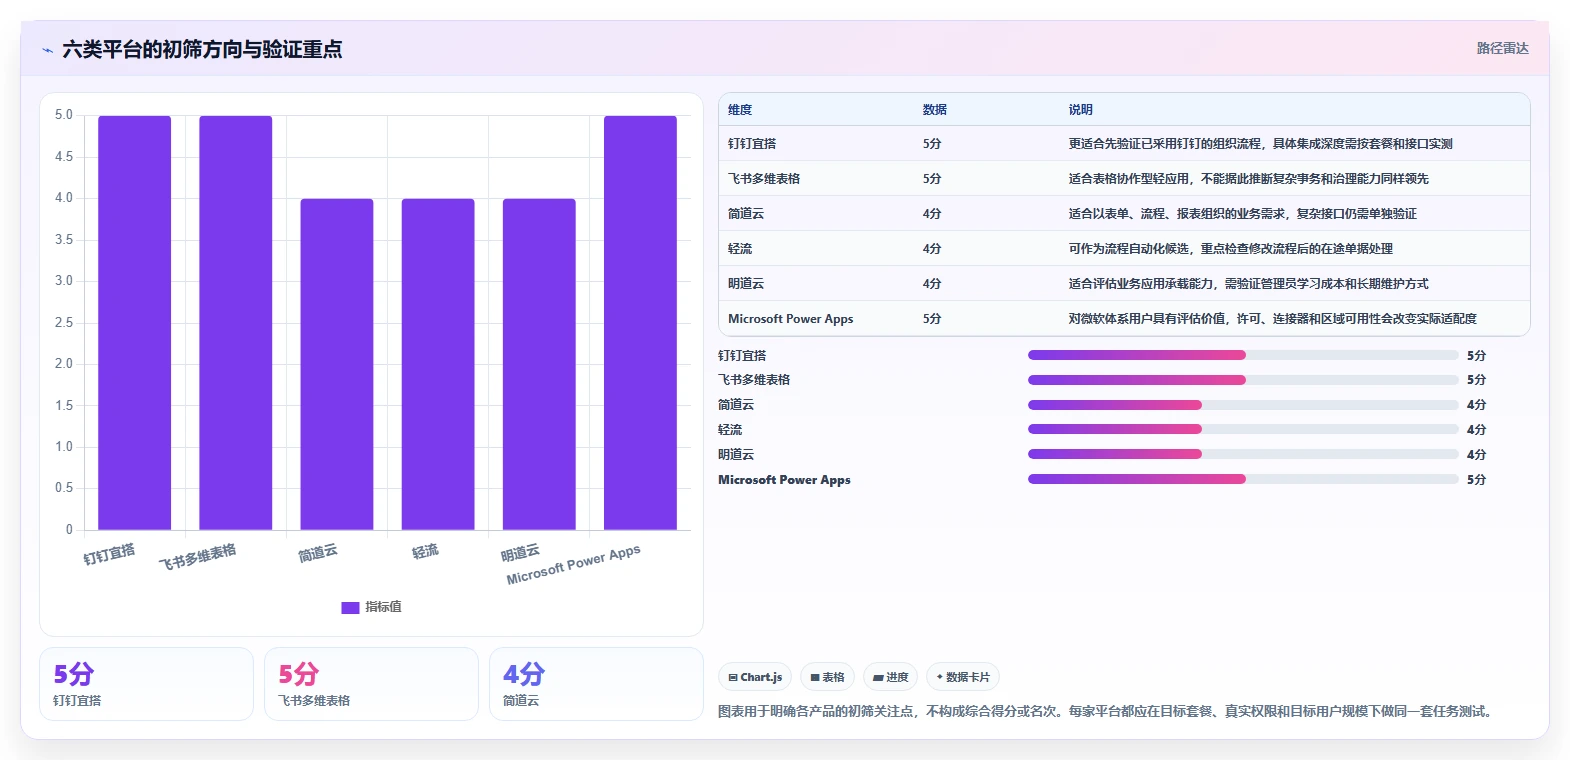Click the 飞书多维表格 bar in the chart
This screenshot has height=760, width=1570.
tap(236, 323)
